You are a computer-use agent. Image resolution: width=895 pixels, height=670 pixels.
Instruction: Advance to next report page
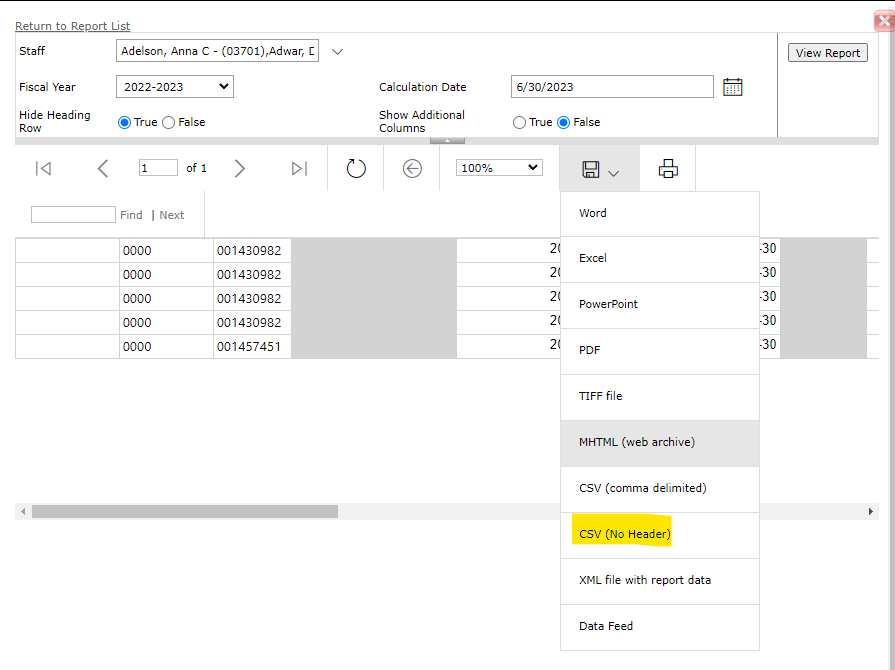point(239,168)
